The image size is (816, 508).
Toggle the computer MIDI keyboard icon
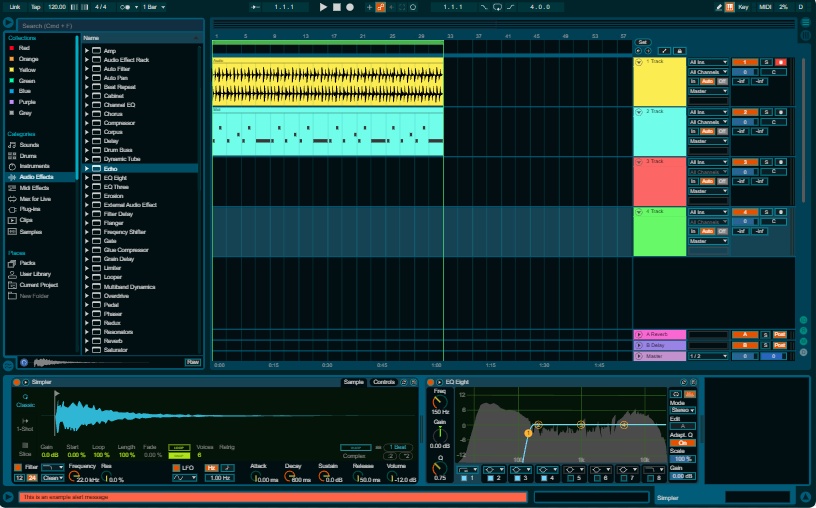pos(730,7)
